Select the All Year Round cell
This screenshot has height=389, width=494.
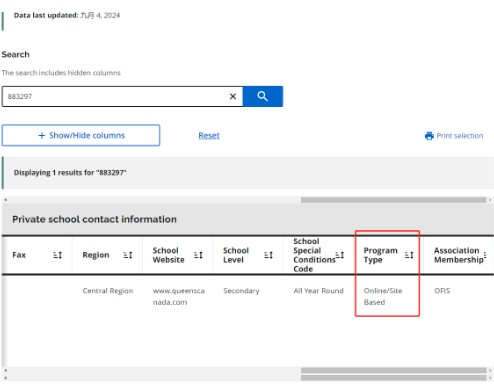318,291
